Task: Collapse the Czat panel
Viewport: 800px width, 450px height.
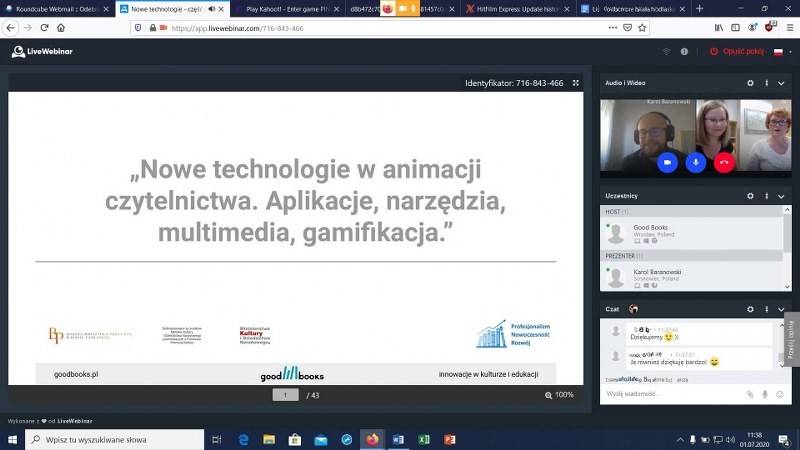Action: pos(781,308)
